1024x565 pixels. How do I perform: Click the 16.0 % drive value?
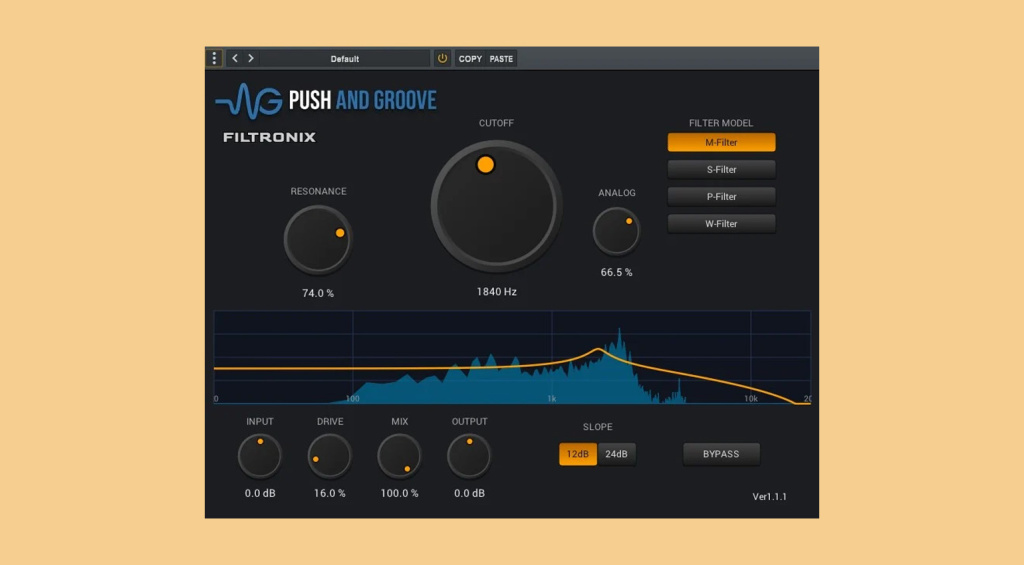click(330, 493)
